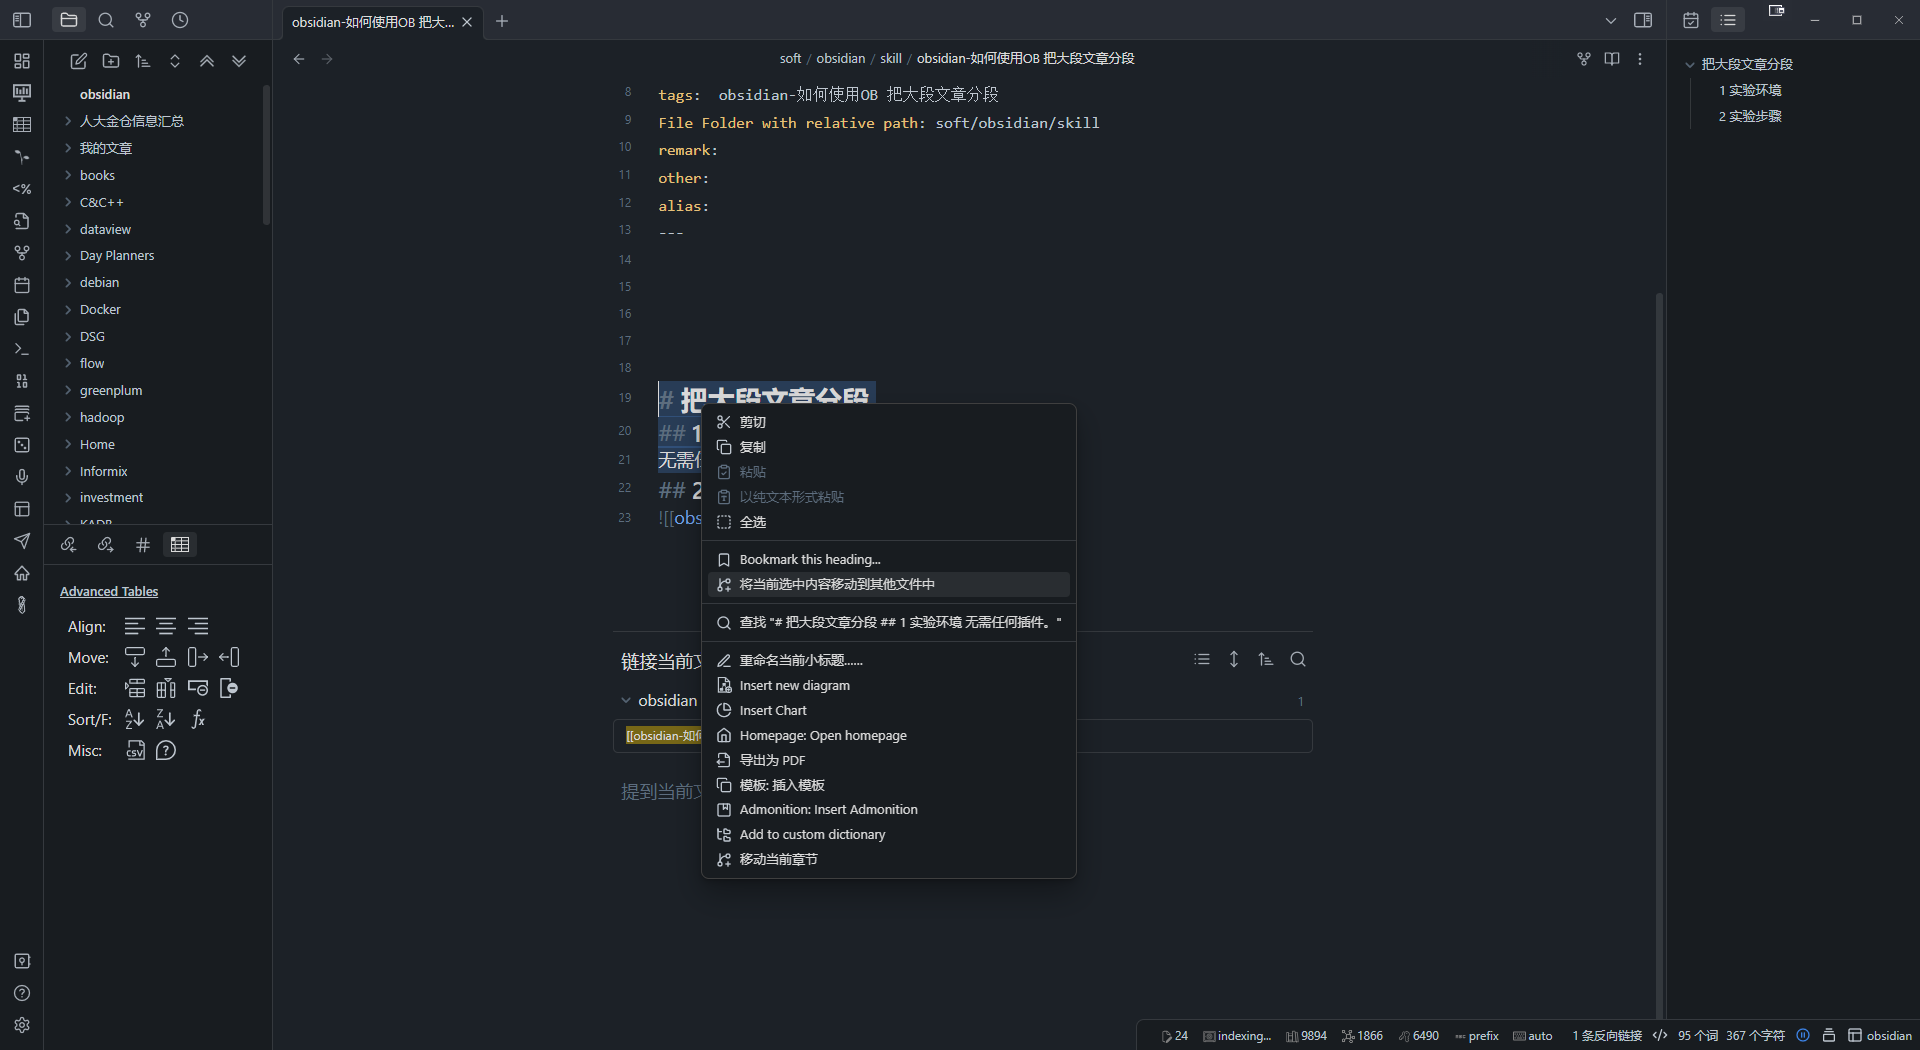Choose 剪切 from context menu

(889, 422)
